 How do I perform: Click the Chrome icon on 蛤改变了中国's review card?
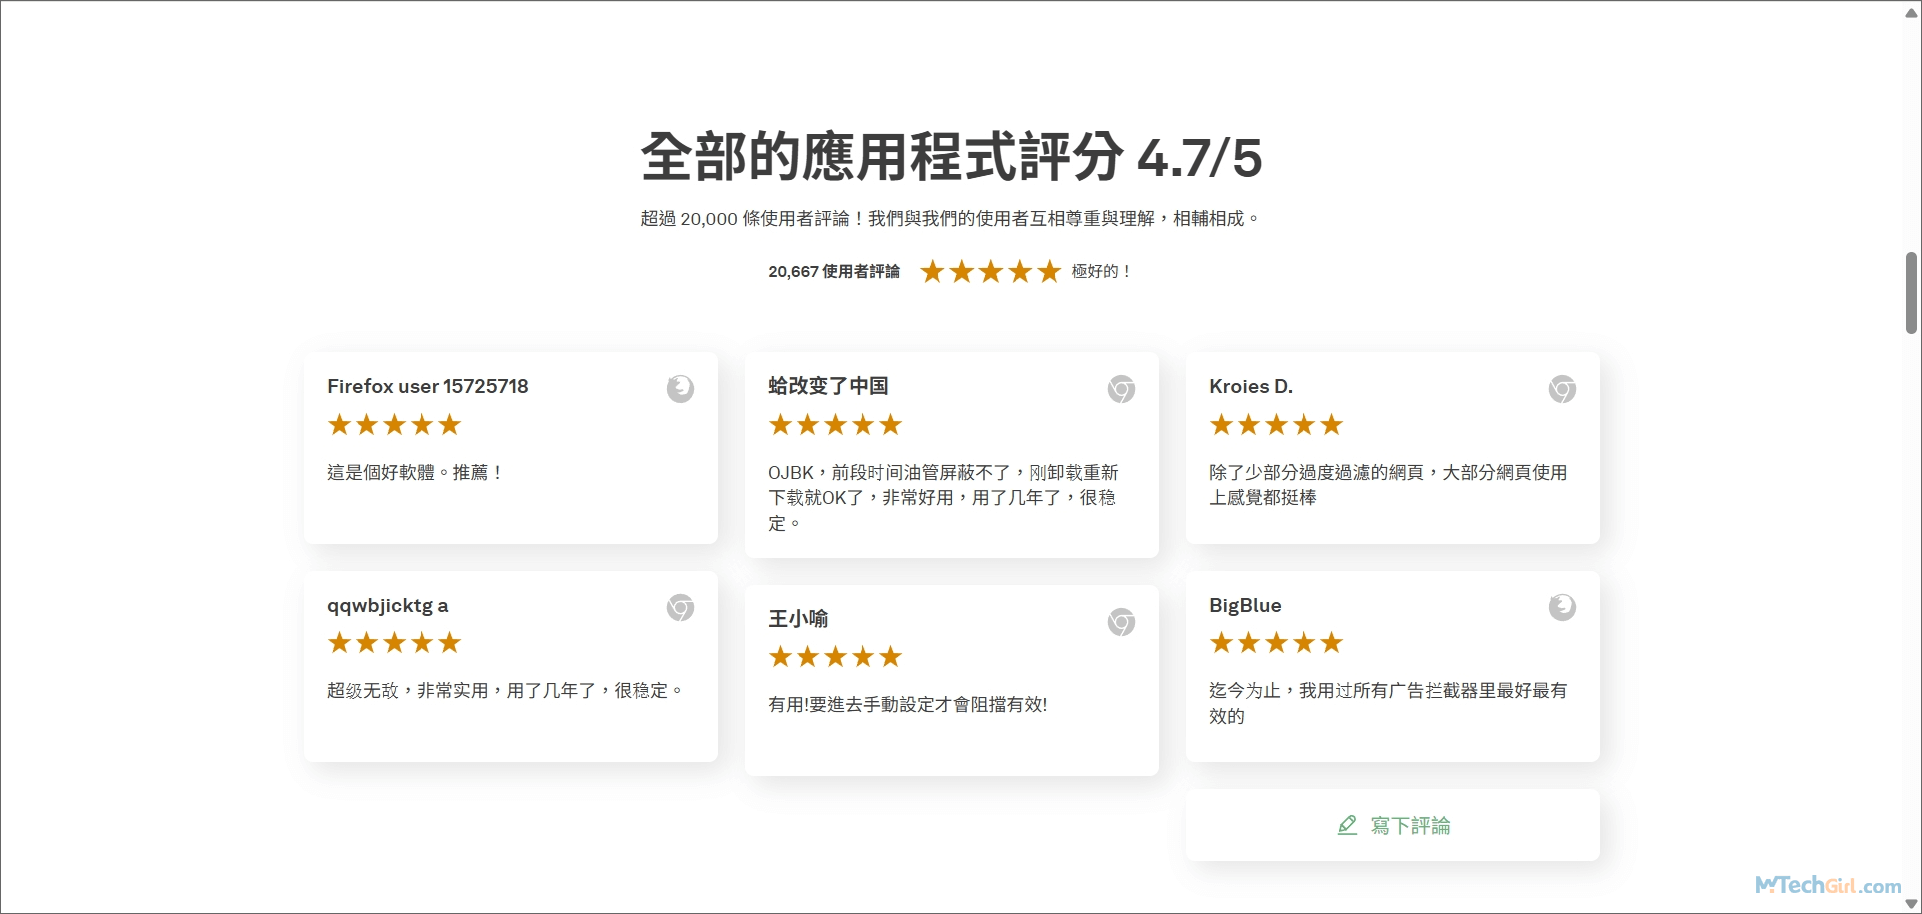pos(1121,391)
